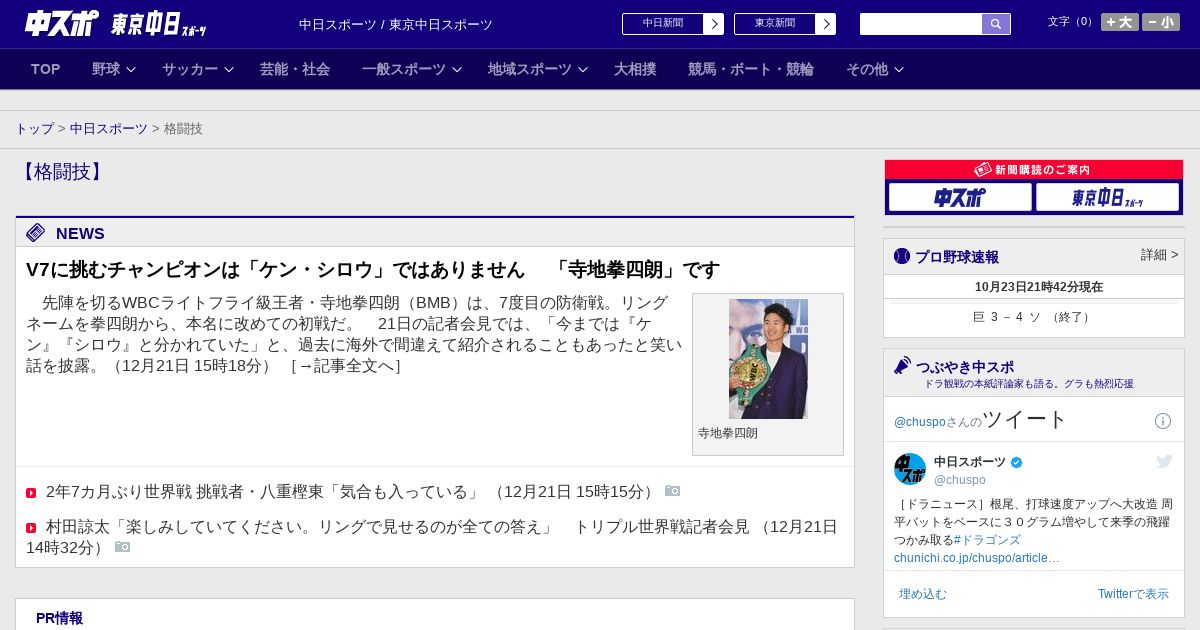Click red bullet icon before 八重樫東 article
Screen dimensions: 1200x630
coord(31,493)
